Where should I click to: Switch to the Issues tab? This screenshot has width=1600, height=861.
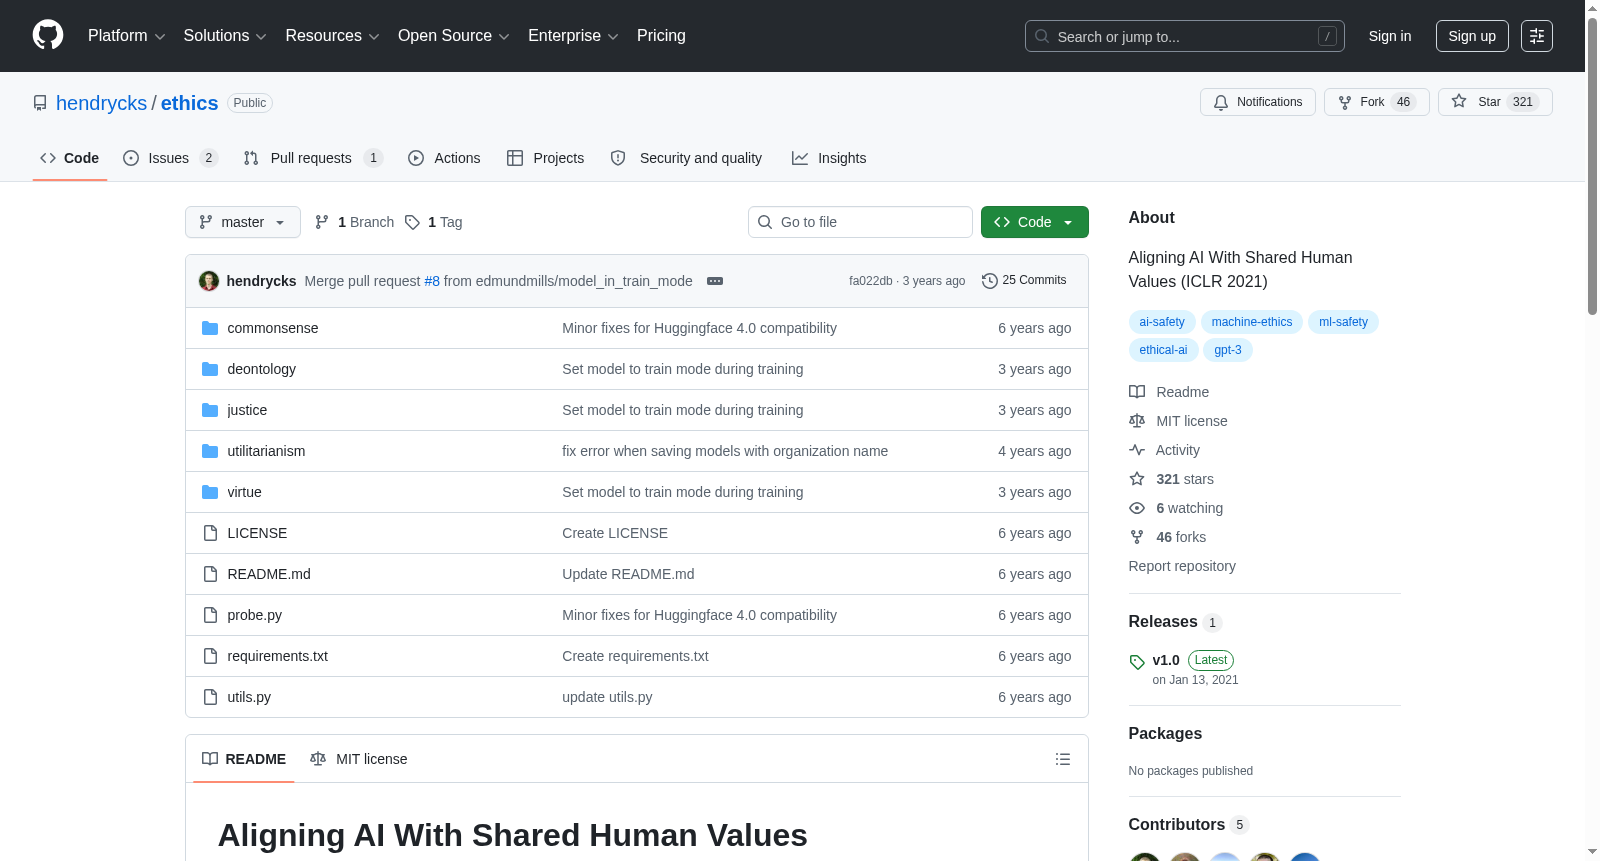[170, 158]
